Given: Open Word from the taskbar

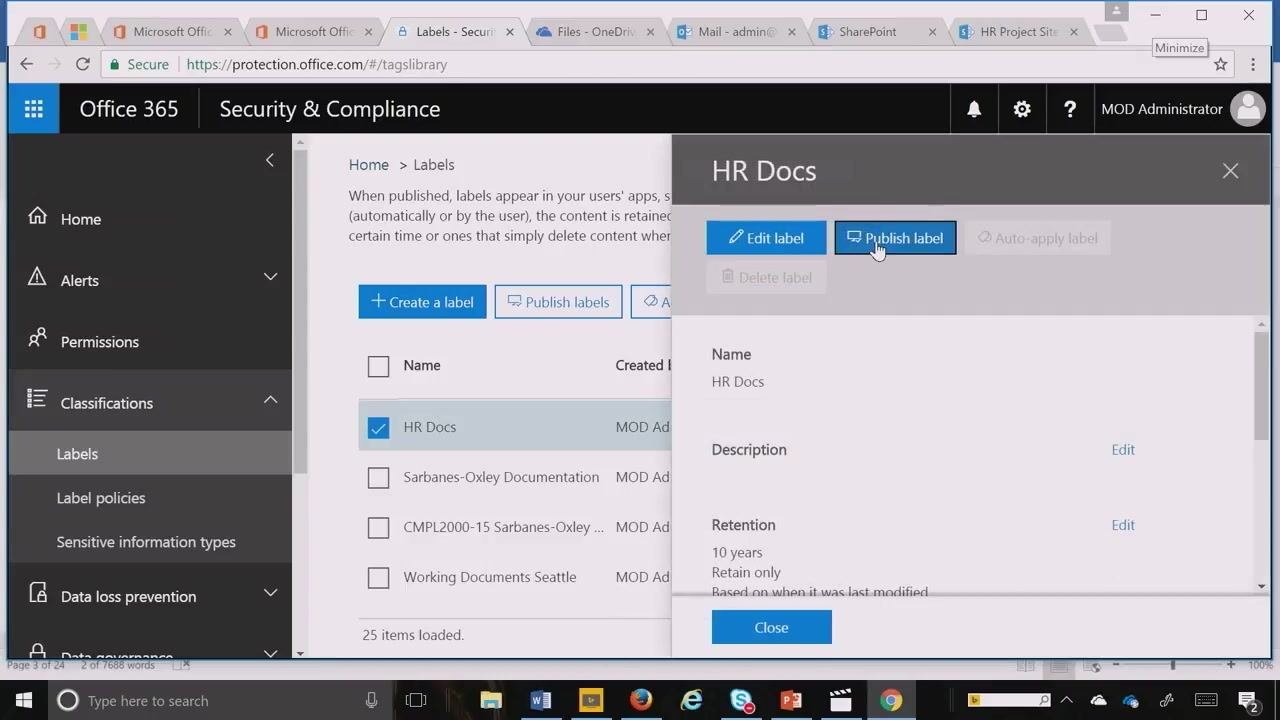Looking at the screenshot, I should point(541,700).
